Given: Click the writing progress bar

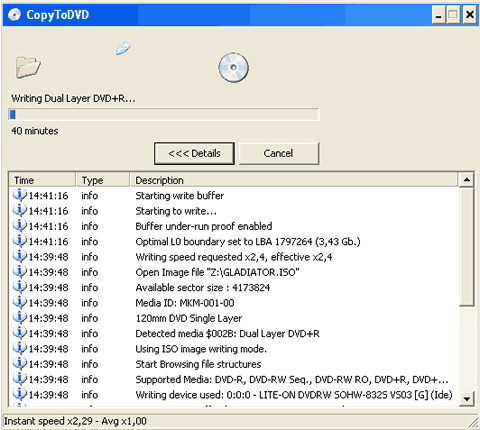Looking at the screenshot, I should (163, 114).
